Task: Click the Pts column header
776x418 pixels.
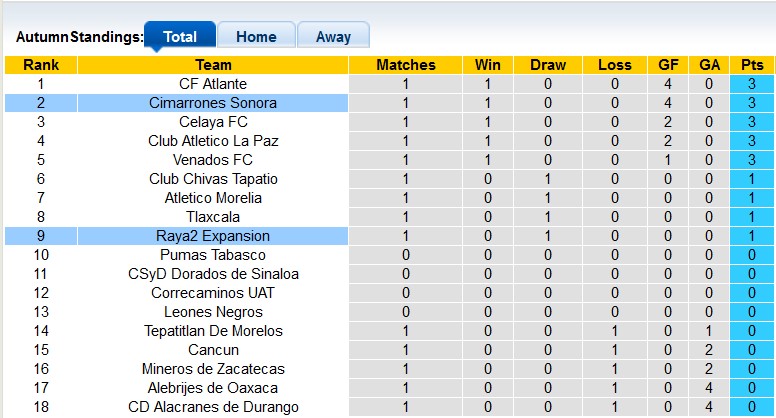Action: [752, 65]
